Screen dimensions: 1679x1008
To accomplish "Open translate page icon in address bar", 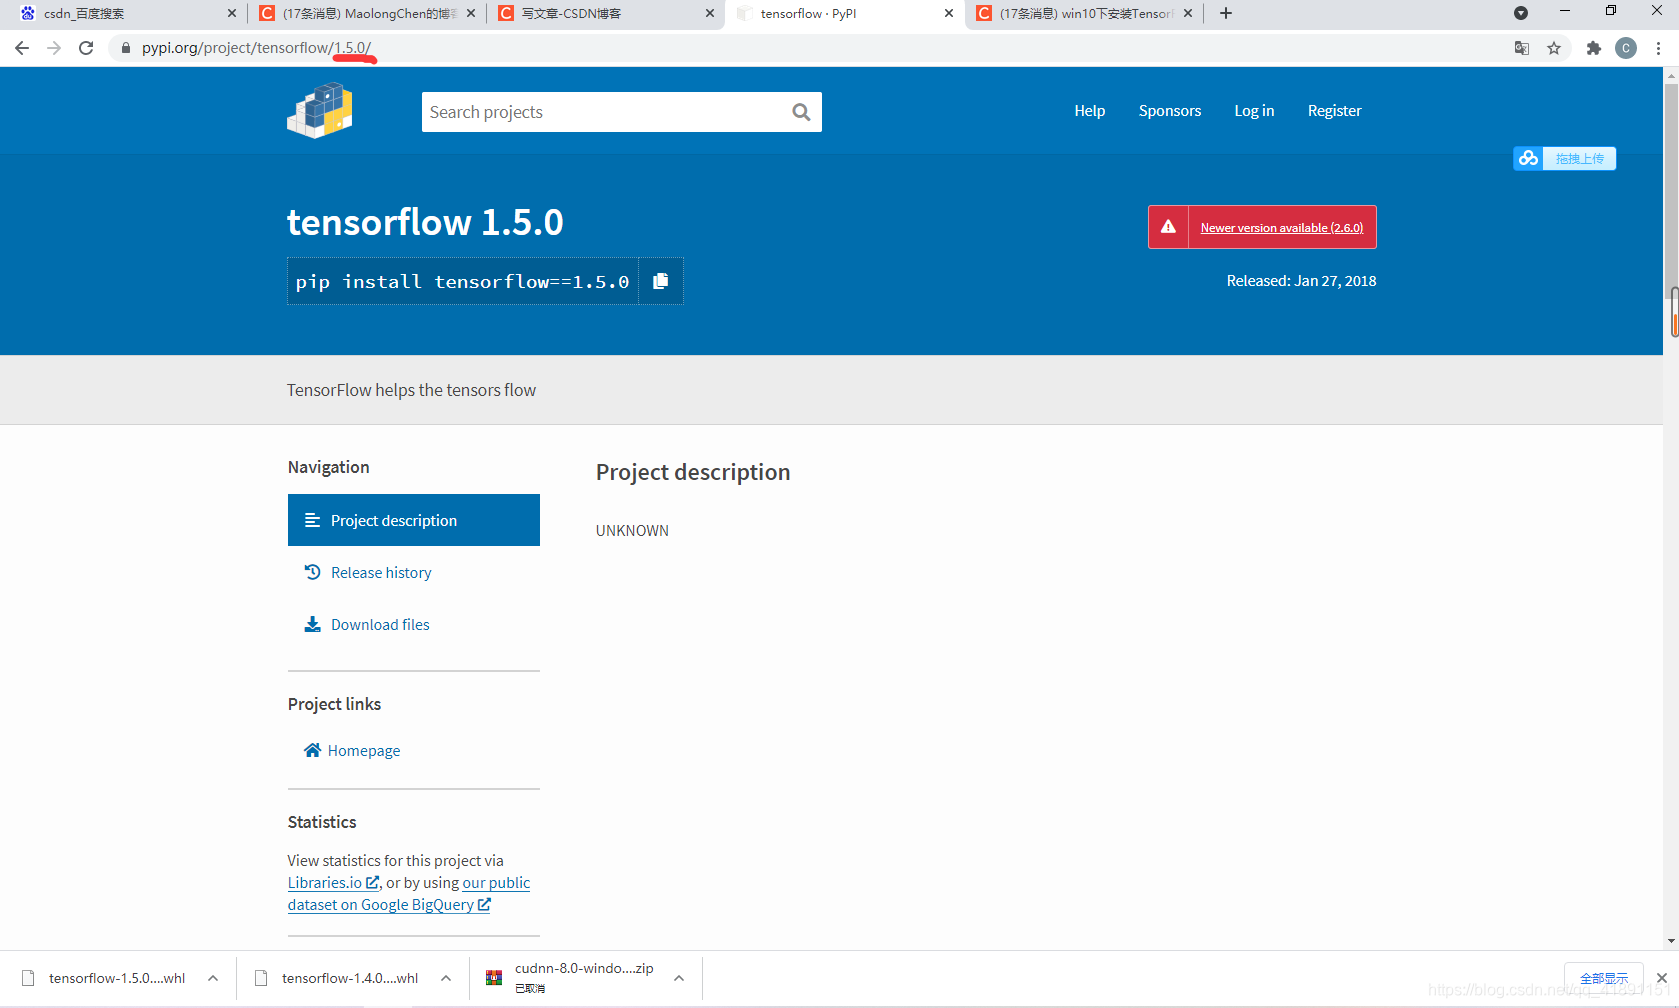I will 1522,48.
